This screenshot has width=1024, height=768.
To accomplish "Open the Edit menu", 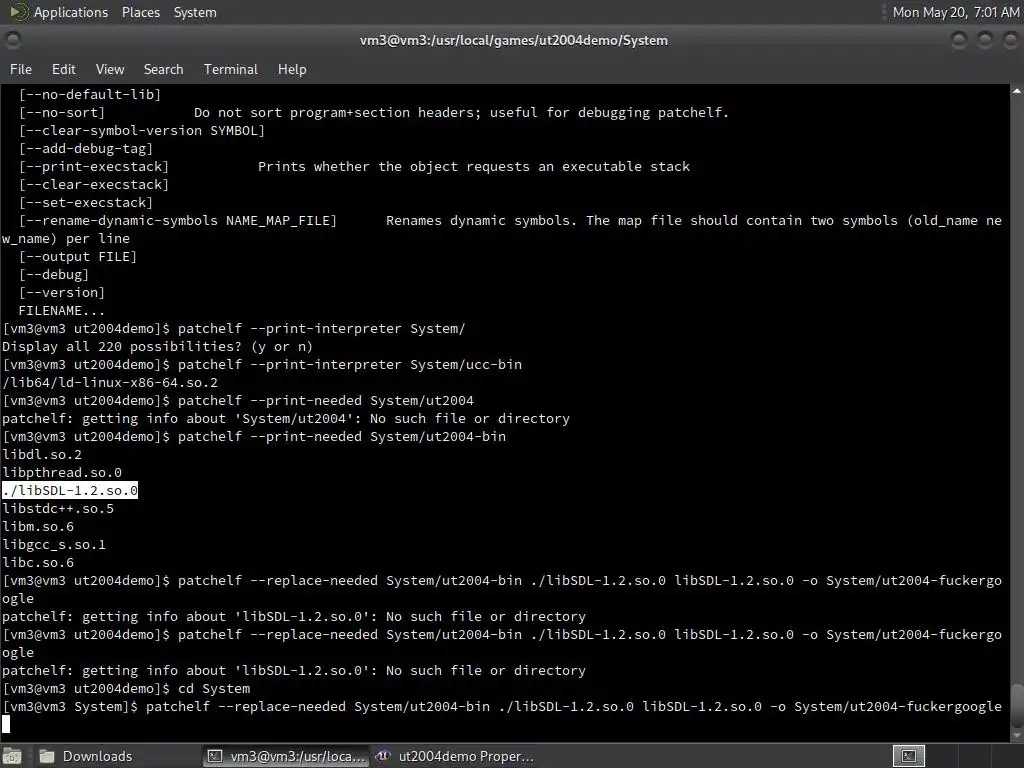I will coord(63,69).
